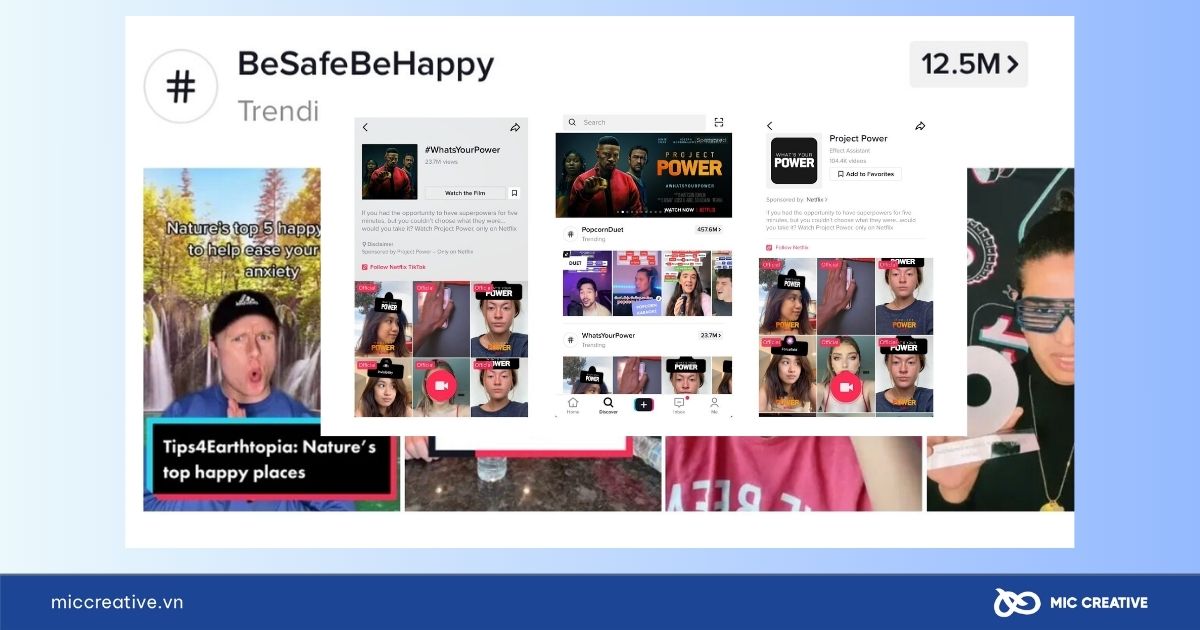Viewport: 1200px width, 630px height.
Task: Tap the record button on #WhatsYourPower page
Action: pos(441,386)
